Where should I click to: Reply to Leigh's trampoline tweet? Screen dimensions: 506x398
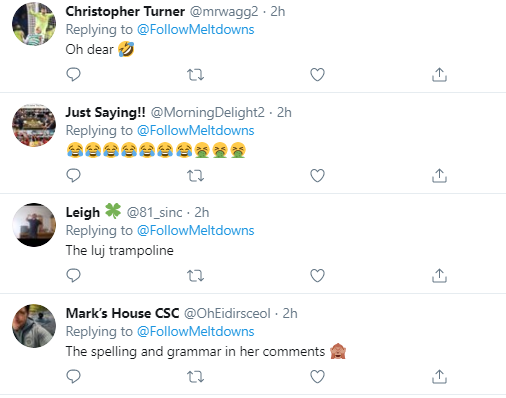(73, 275)
